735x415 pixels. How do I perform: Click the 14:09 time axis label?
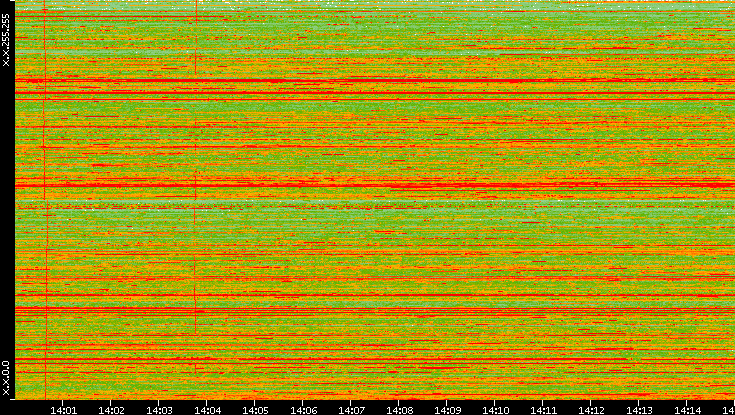pos(447,410)
